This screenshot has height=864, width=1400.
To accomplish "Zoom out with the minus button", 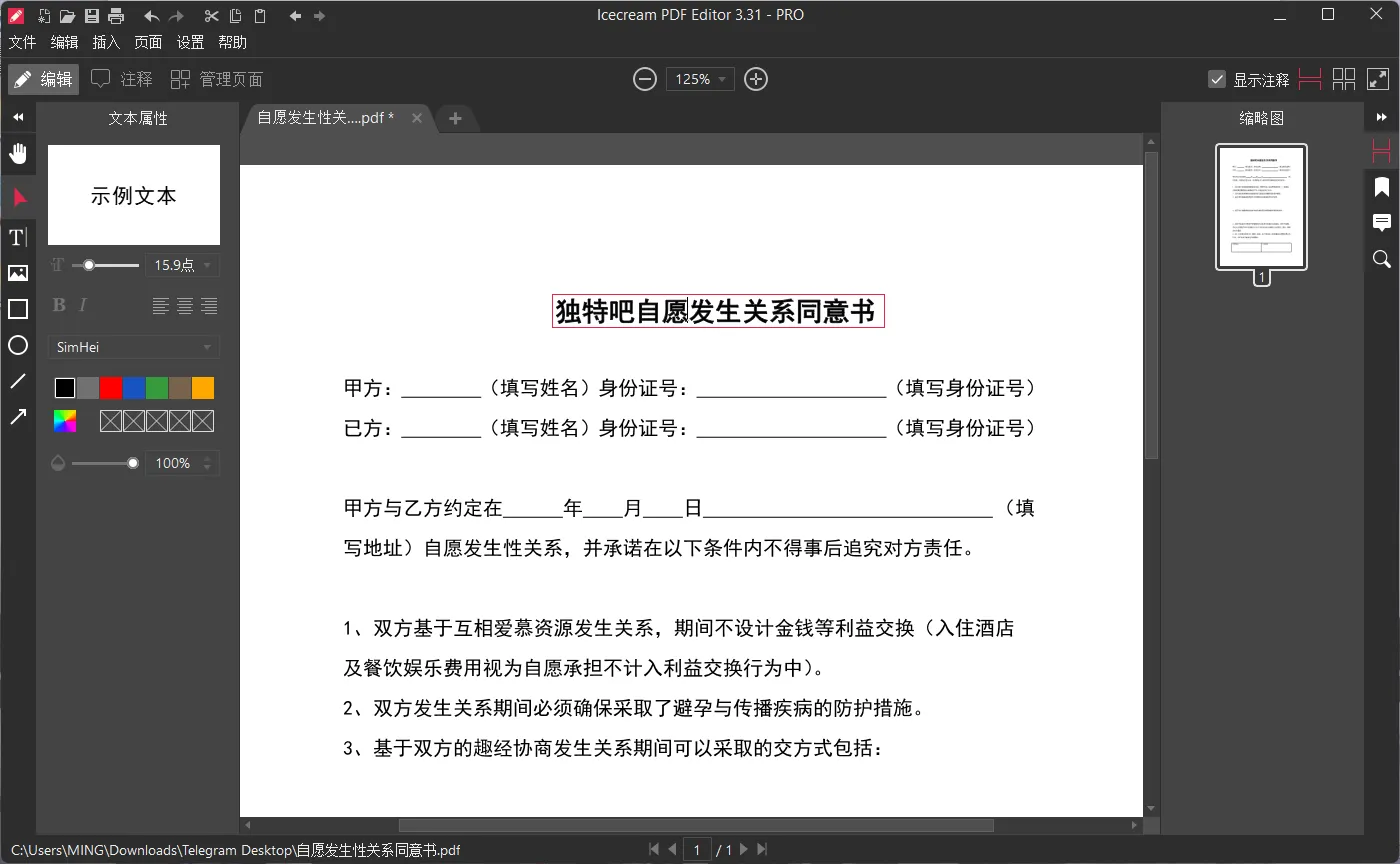I will [x=645, y=79].
